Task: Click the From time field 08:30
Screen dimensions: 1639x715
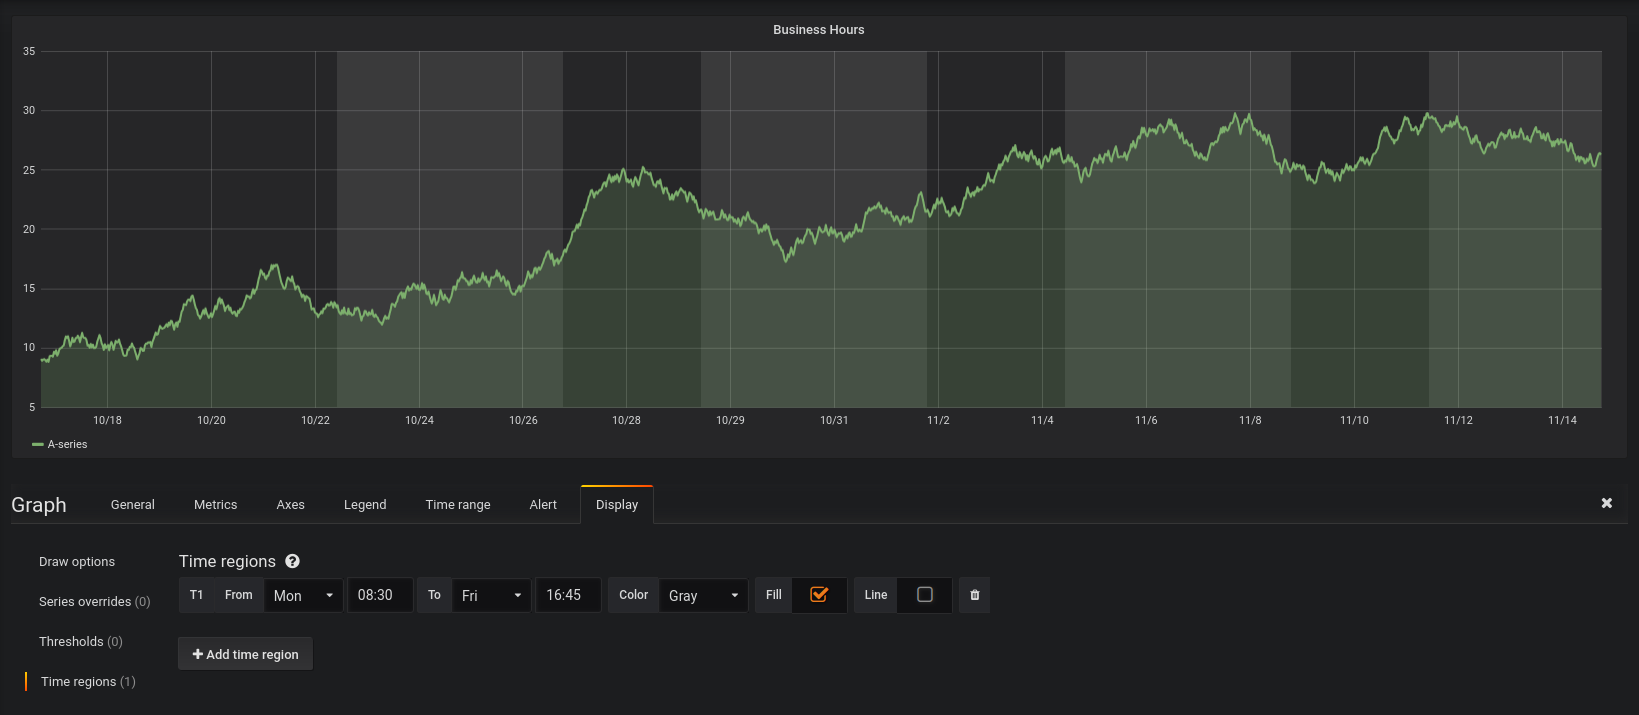Action: click(x=379, y=595)
